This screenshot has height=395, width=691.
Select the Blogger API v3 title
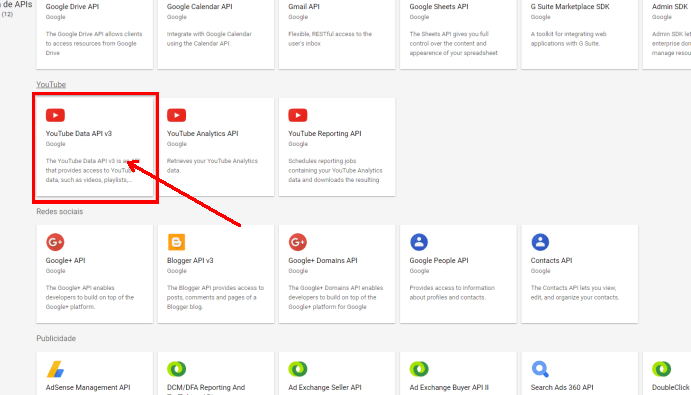[x=190, y=261]
